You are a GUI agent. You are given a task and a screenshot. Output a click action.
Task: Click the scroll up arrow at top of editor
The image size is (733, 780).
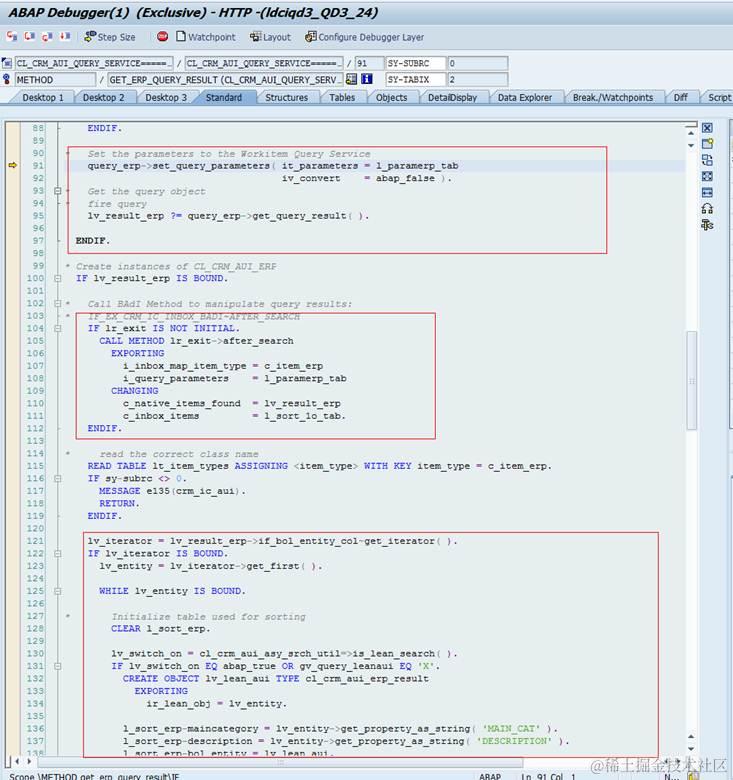pyautogui.click(x=691, y=133)
